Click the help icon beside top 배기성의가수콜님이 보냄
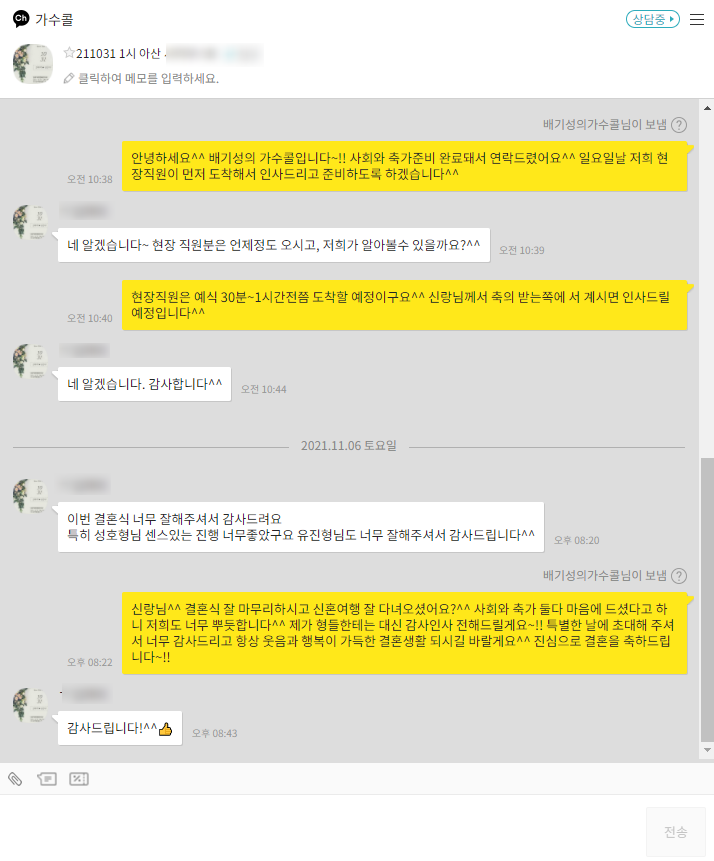Viewport: 714px width, 861px height. (x=679, y=125)
